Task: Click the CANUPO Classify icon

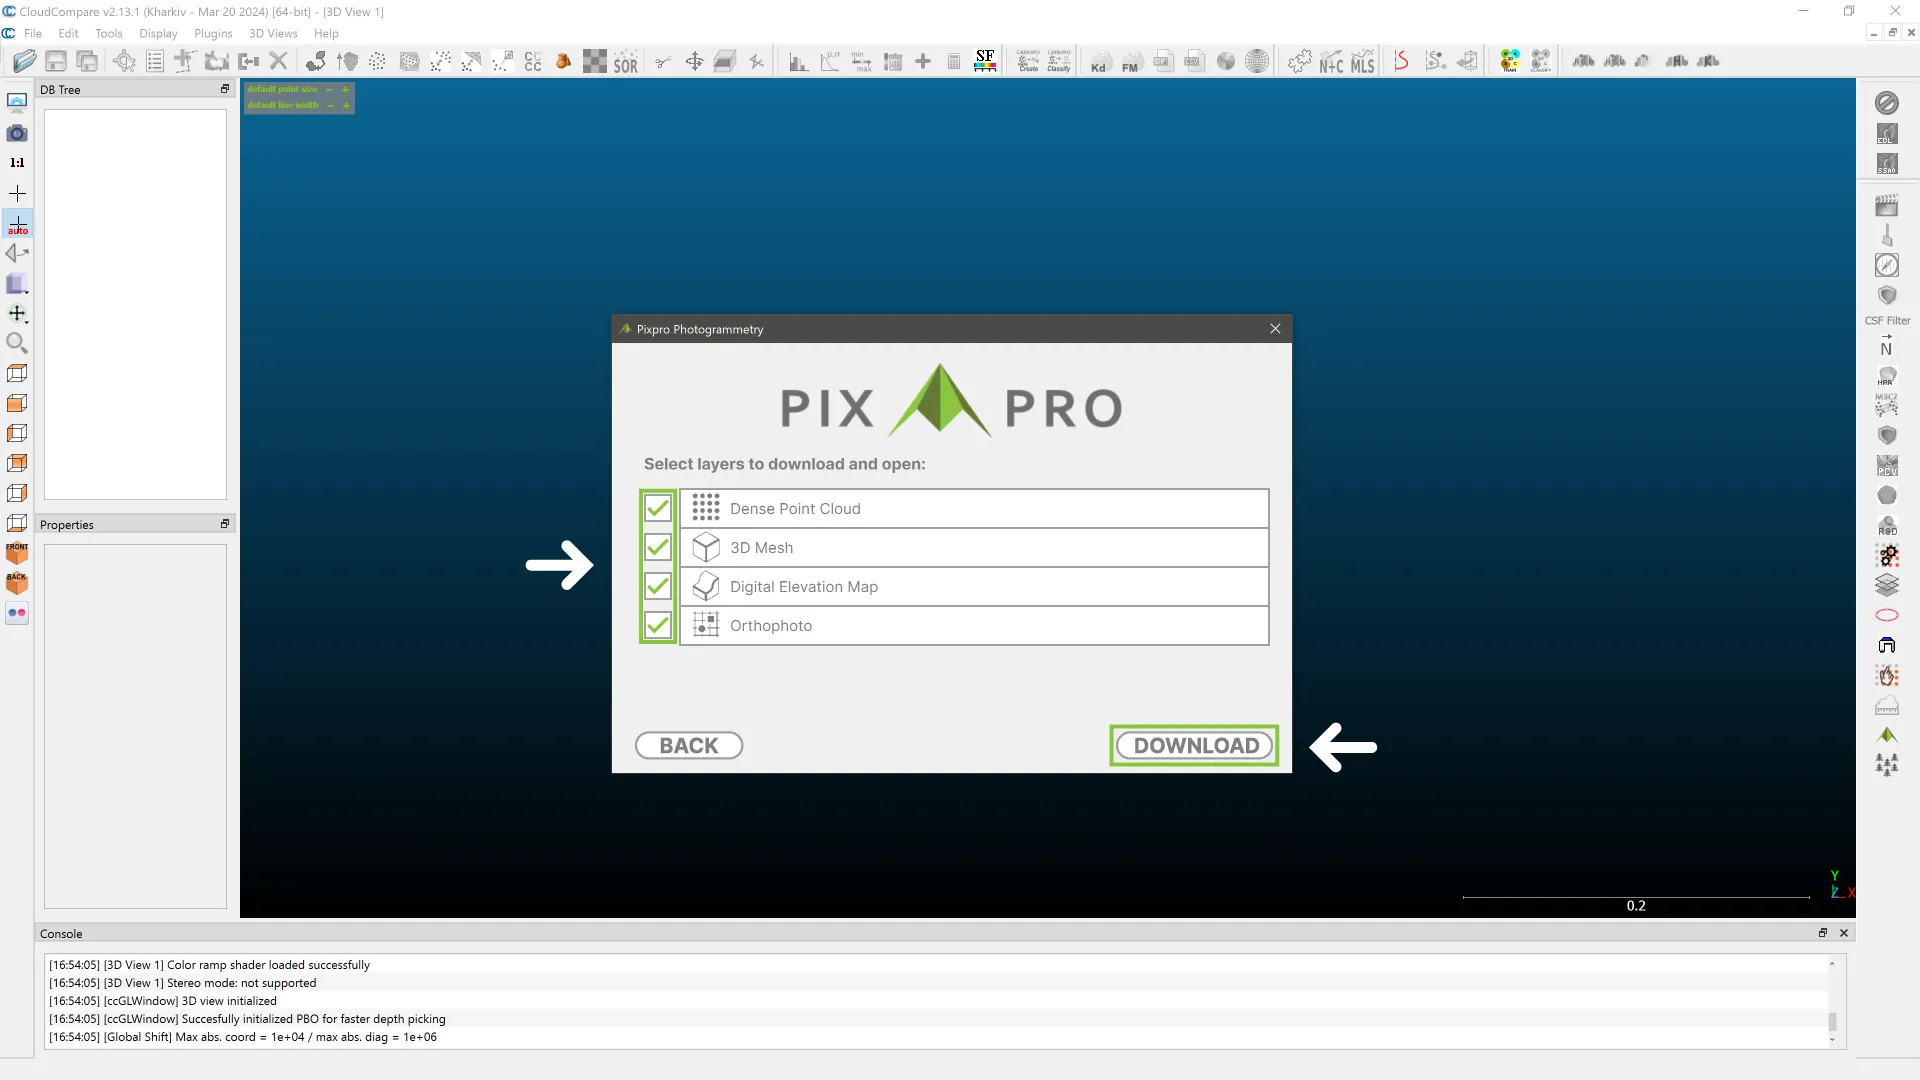Action: tap(1059, 61)
